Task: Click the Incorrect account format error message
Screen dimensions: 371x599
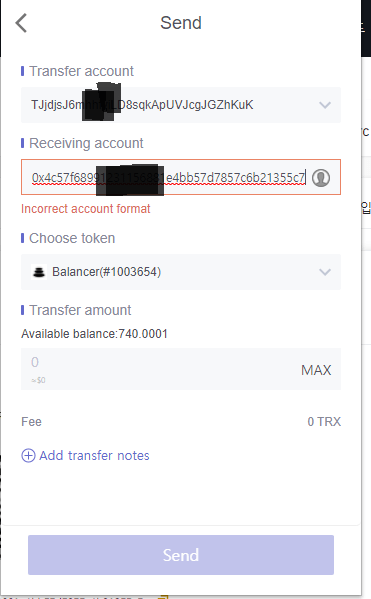Action: [x=86, y=209]
